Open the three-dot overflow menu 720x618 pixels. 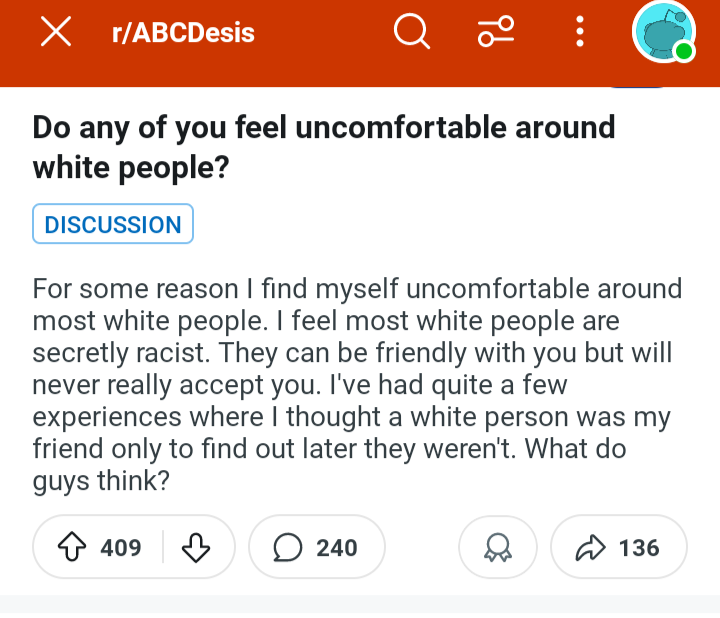(579, 33)
